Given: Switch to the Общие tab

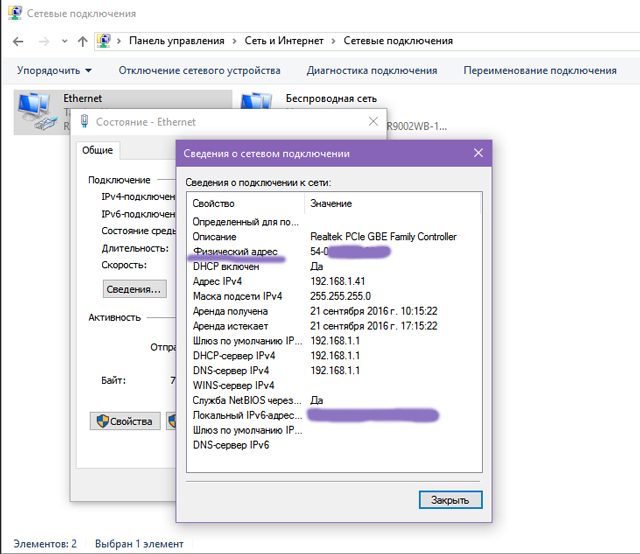Looking at the screenshot, I should pos(97,150).
